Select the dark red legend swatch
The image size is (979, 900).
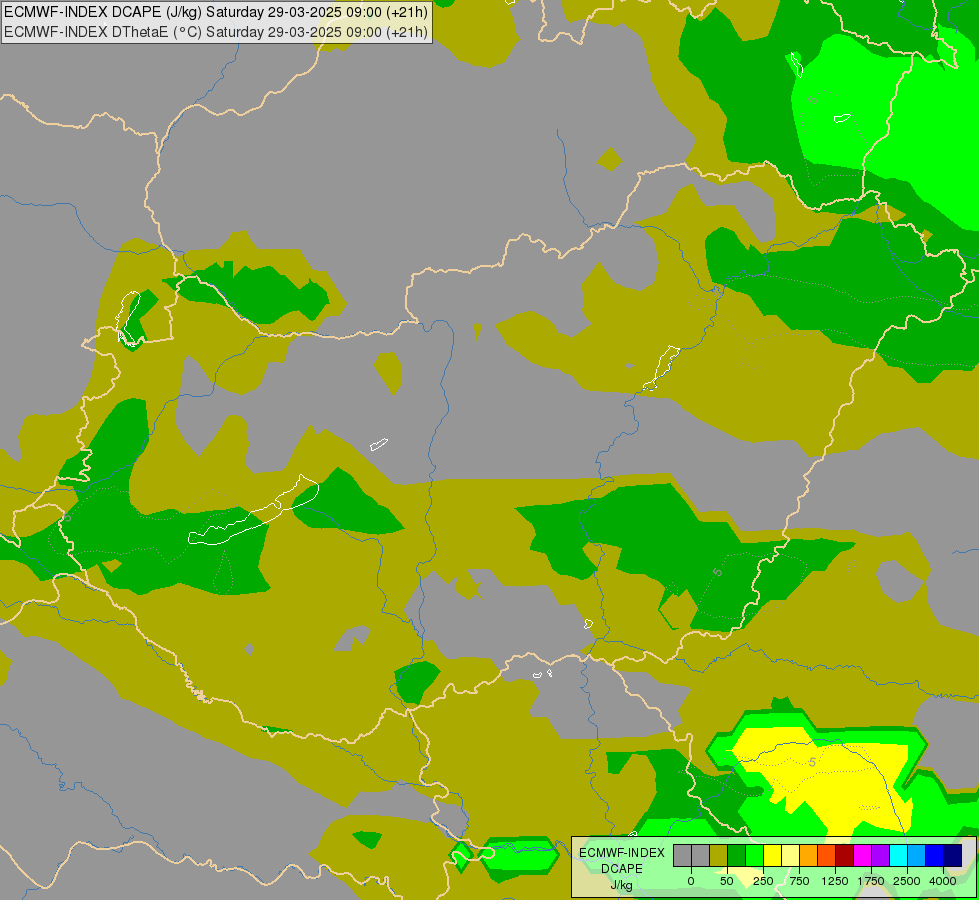845,855
